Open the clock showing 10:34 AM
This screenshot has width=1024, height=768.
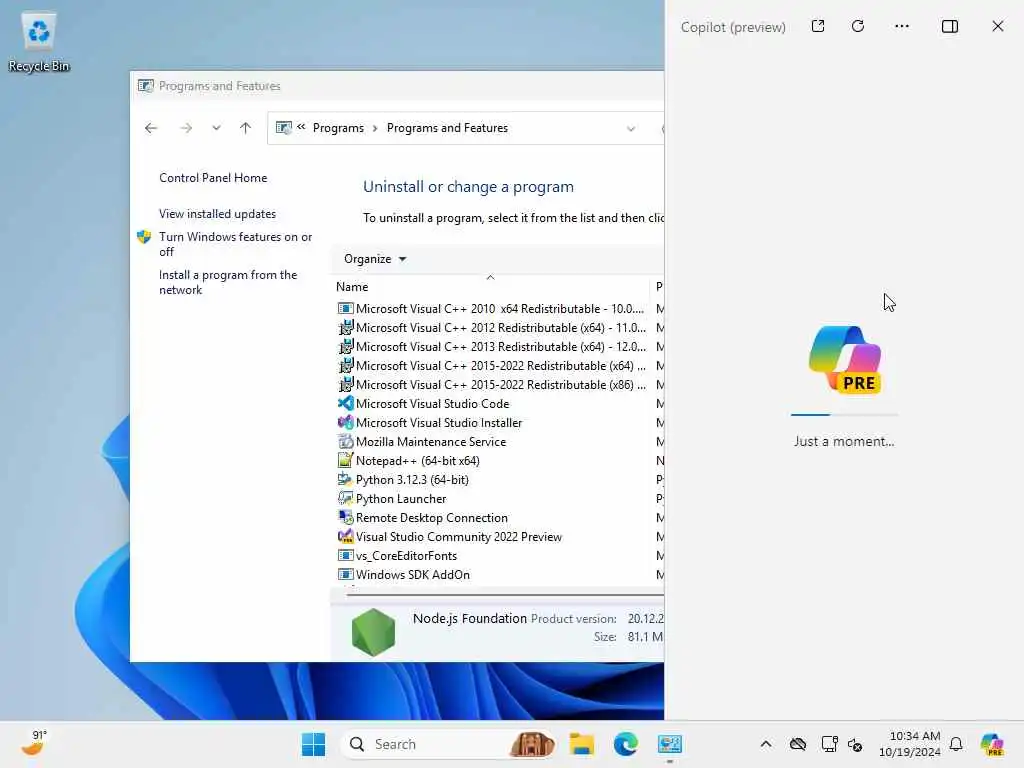click(910, 744)
